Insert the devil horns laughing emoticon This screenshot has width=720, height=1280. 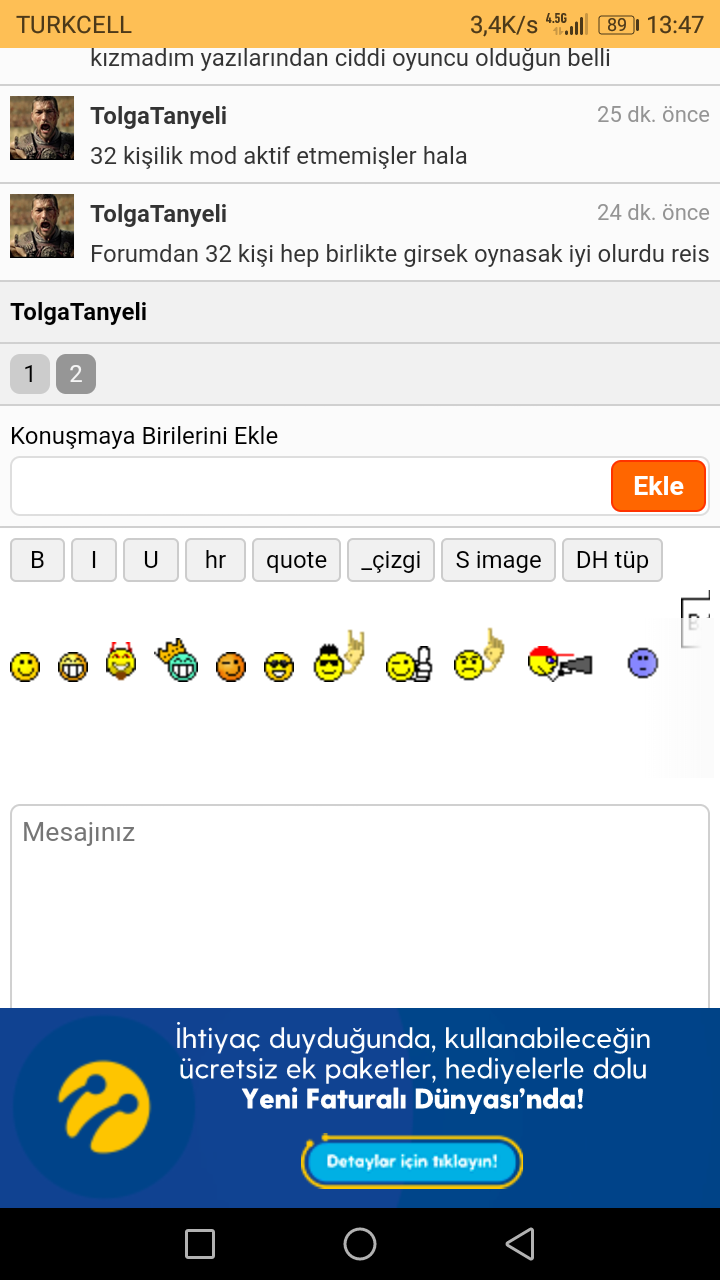pyautogui.click(x=121, y=660)
